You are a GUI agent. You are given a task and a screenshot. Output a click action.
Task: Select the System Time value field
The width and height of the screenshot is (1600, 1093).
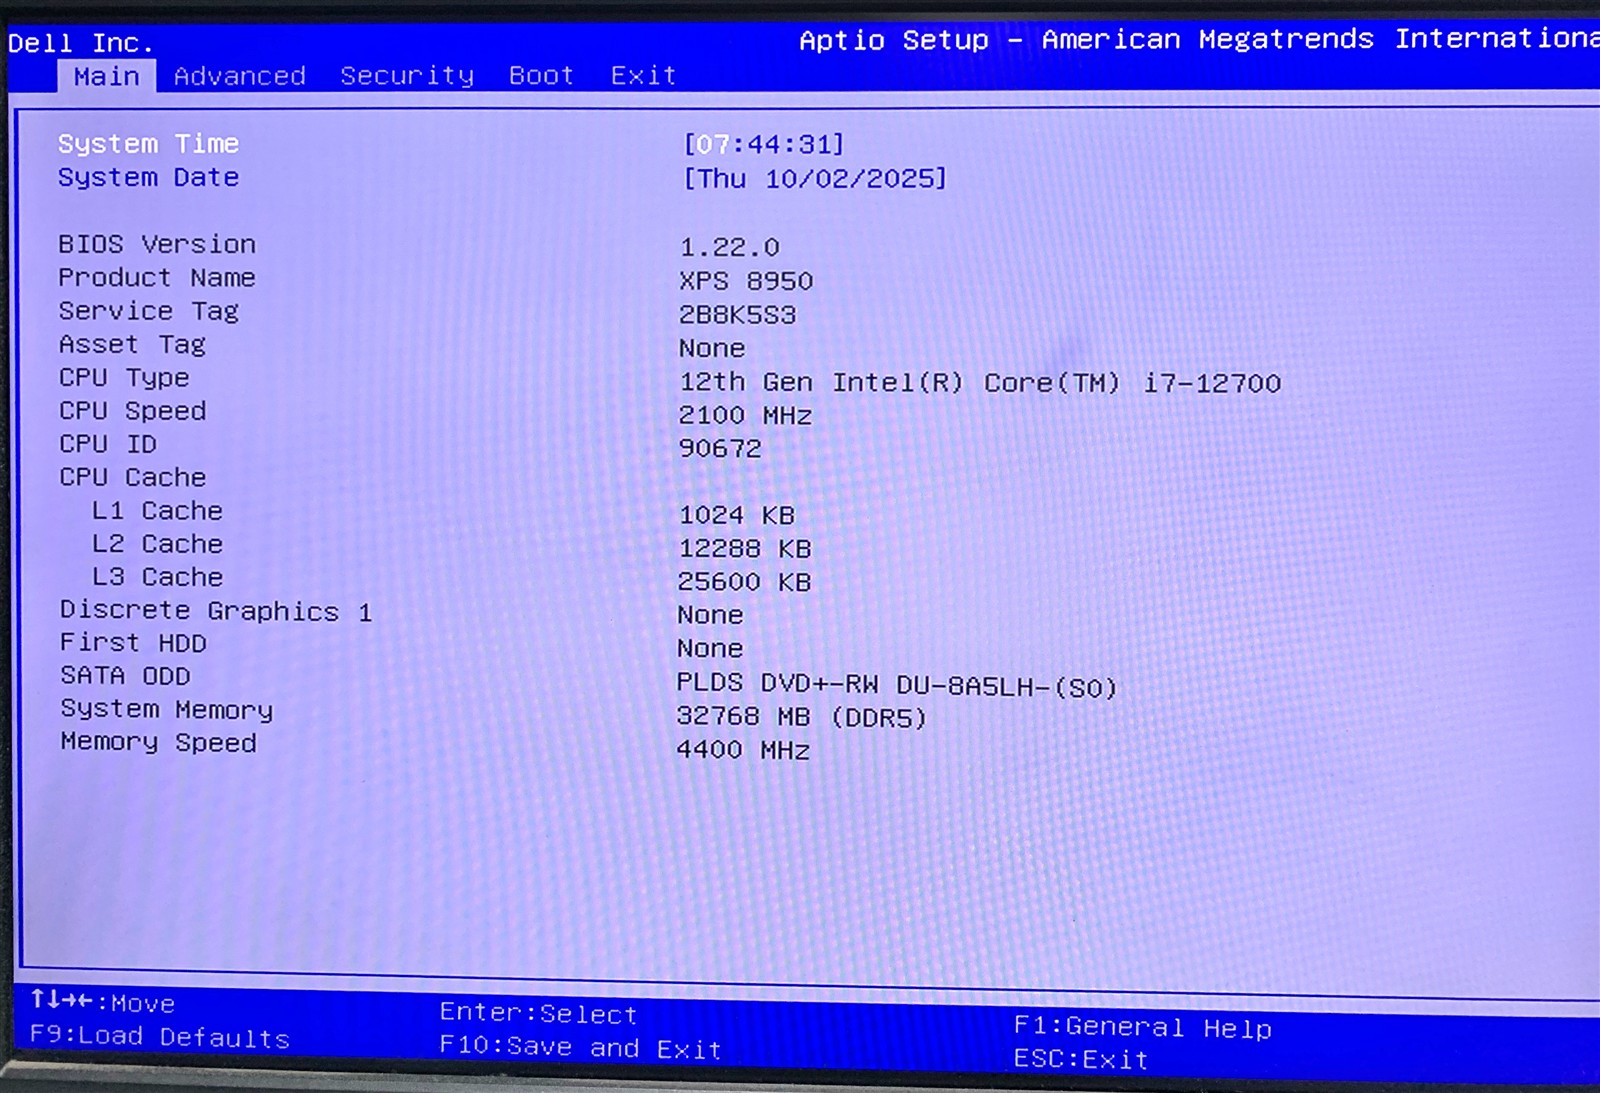pos(763,145)
